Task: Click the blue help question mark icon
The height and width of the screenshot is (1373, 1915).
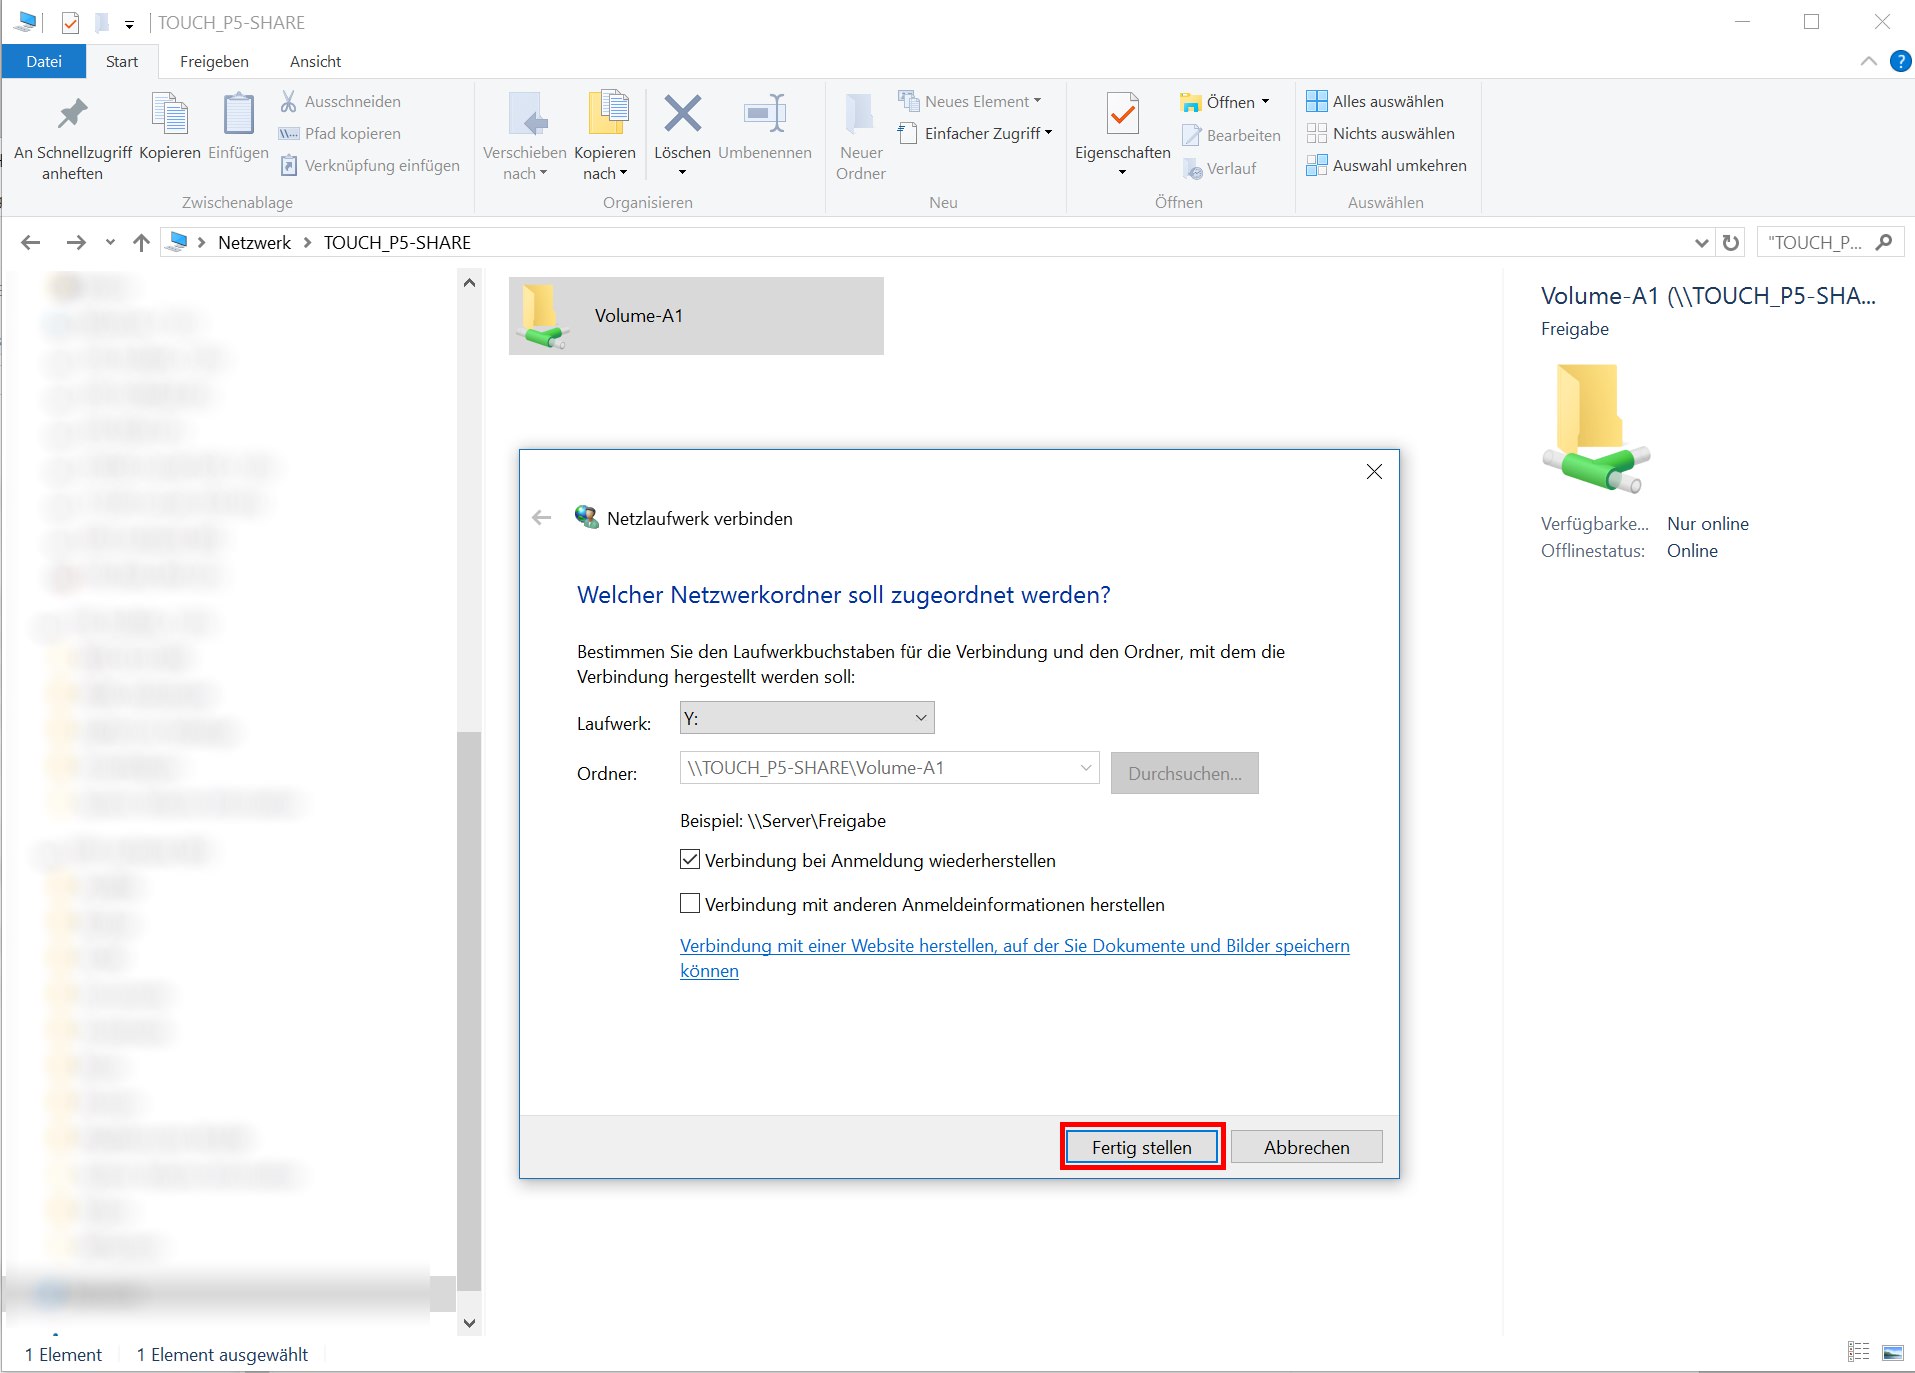Action: point(1900,61)
